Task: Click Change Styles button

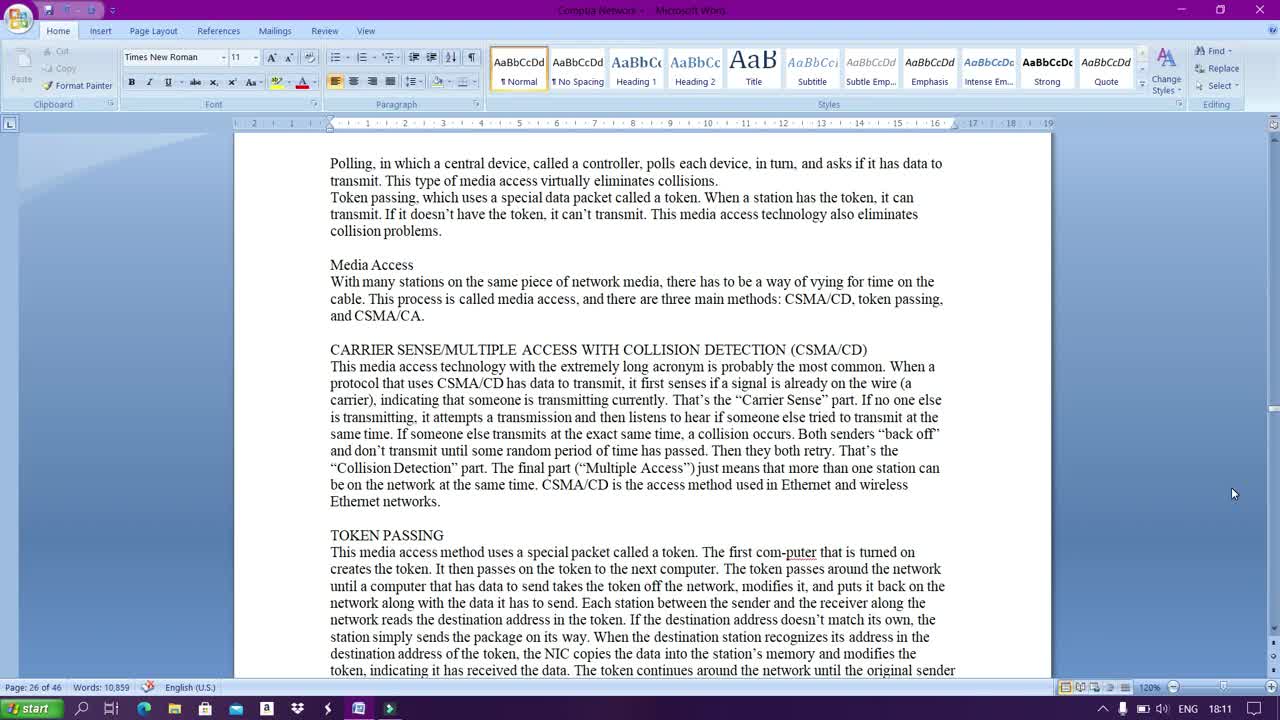Action: click(x=1166, y=70)
